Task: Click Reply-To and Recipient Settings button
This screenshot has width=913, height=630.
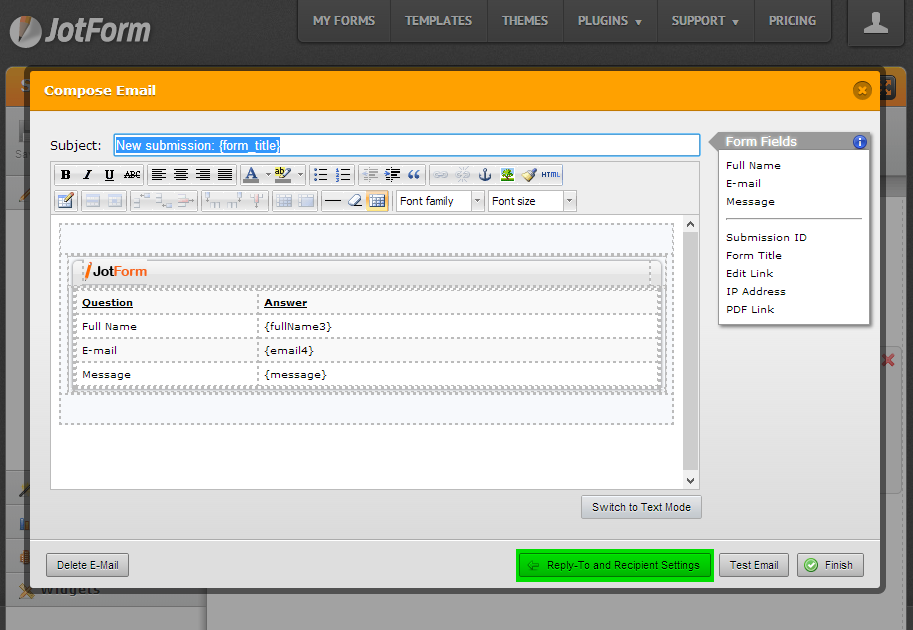Action: 614,565
